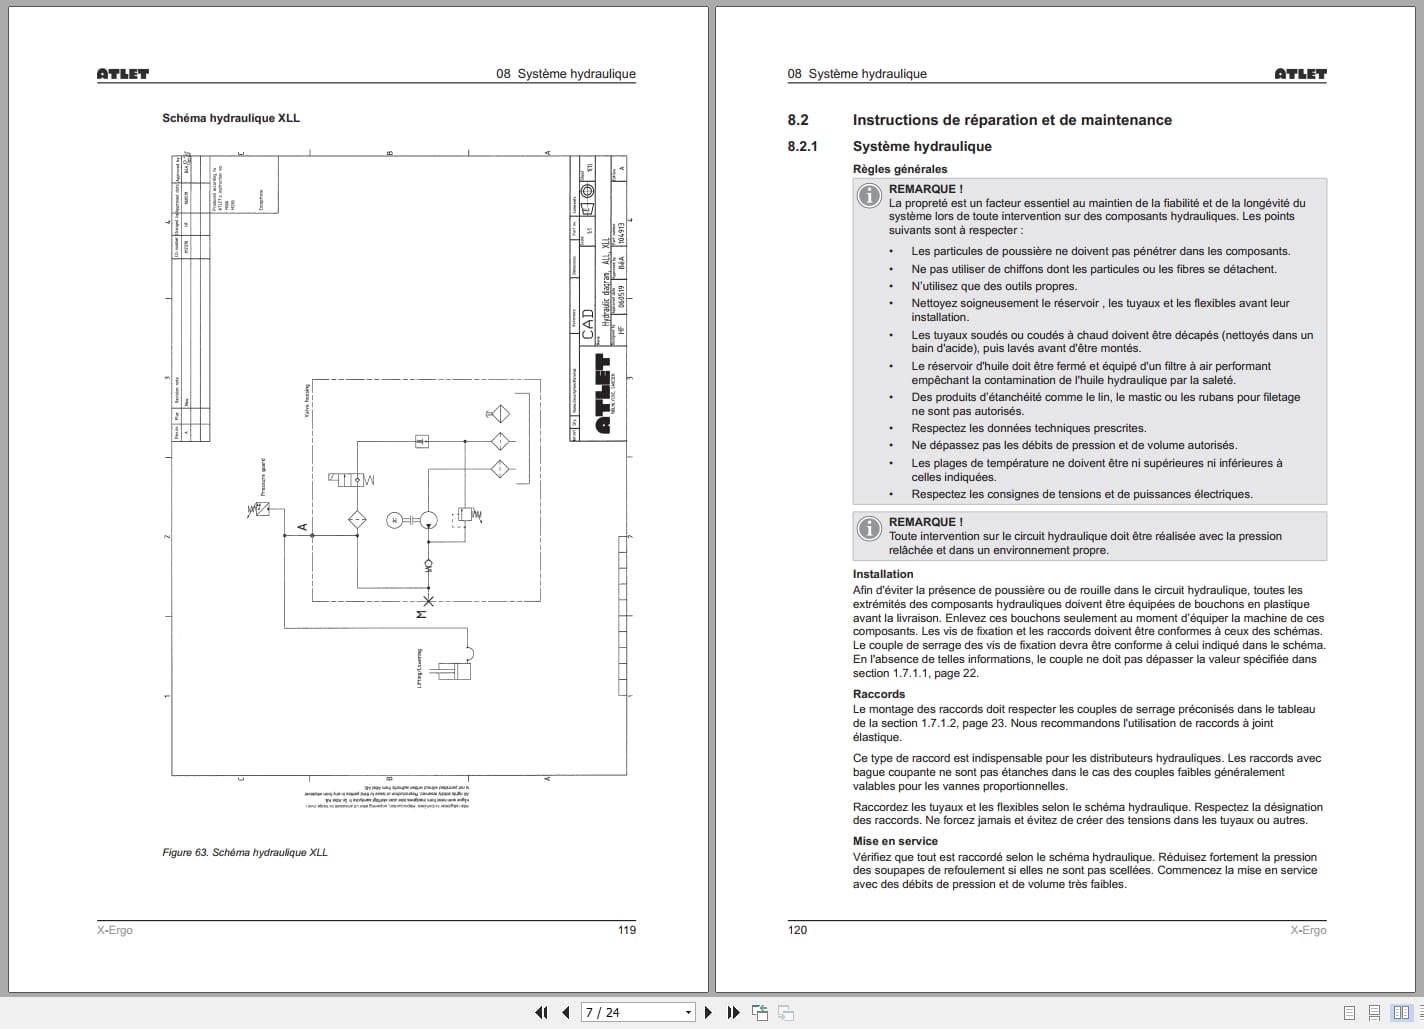Click page number 119 in footer
The height and width of the screenshot is (1029, 1424).
click(626, 930)
